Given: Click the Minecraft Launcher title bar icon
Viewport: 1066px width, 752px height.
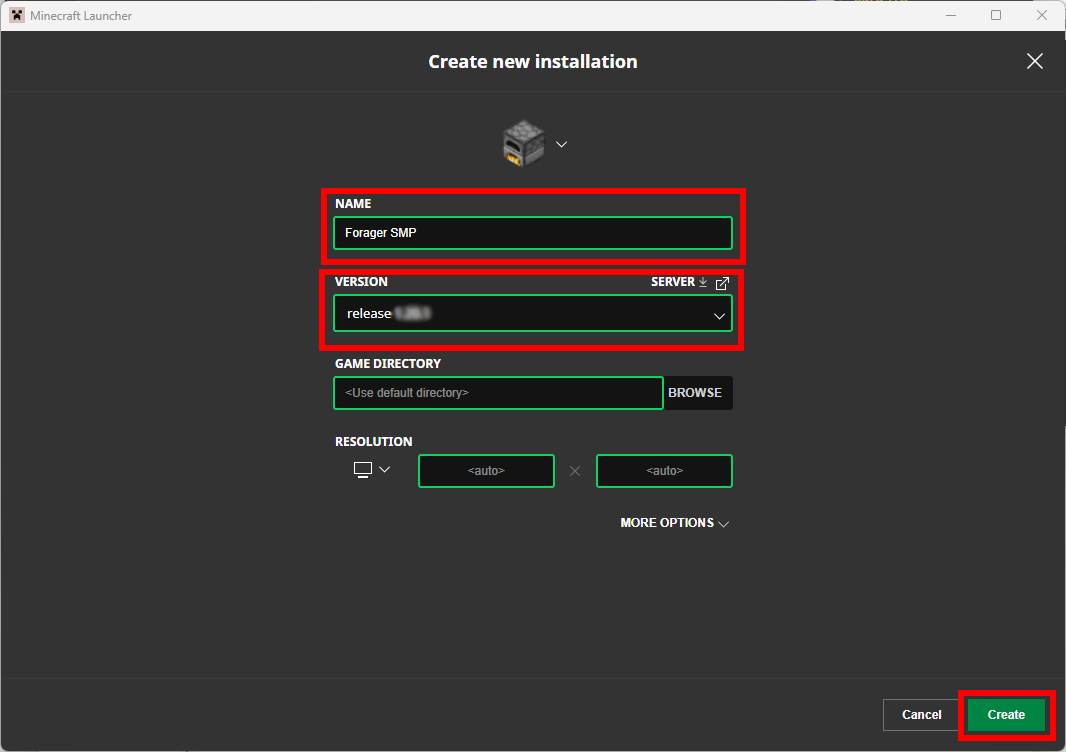Looking at the screenshot, I should coord(17,15).
